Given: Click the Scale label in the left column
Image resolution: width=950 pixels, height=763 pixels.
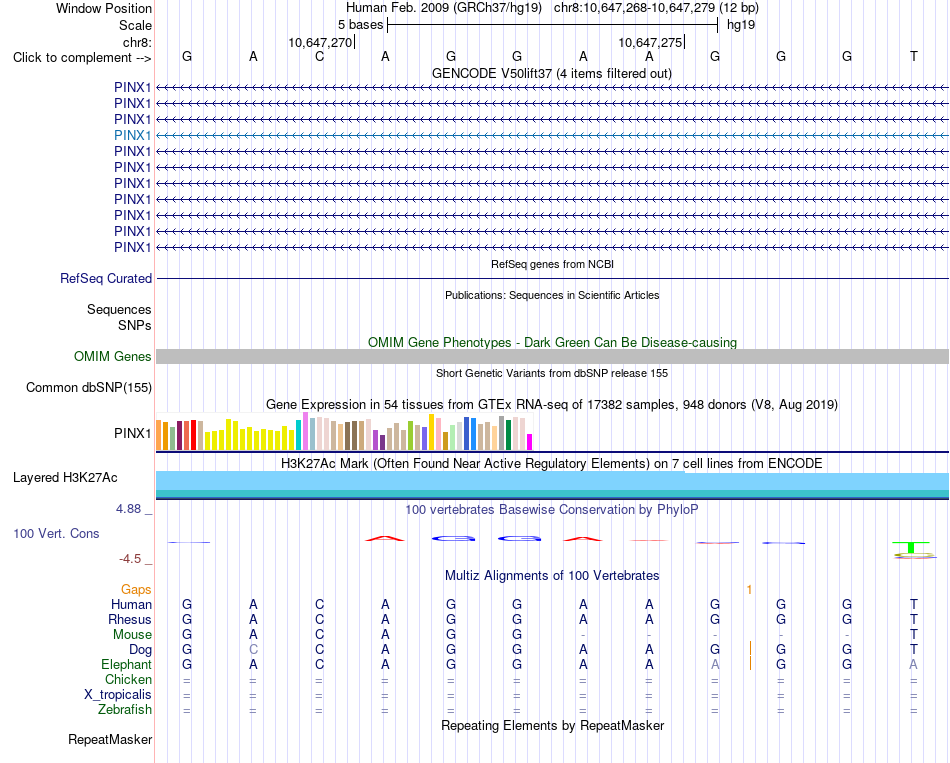Looking at the screenshot, I should (135, 25).
